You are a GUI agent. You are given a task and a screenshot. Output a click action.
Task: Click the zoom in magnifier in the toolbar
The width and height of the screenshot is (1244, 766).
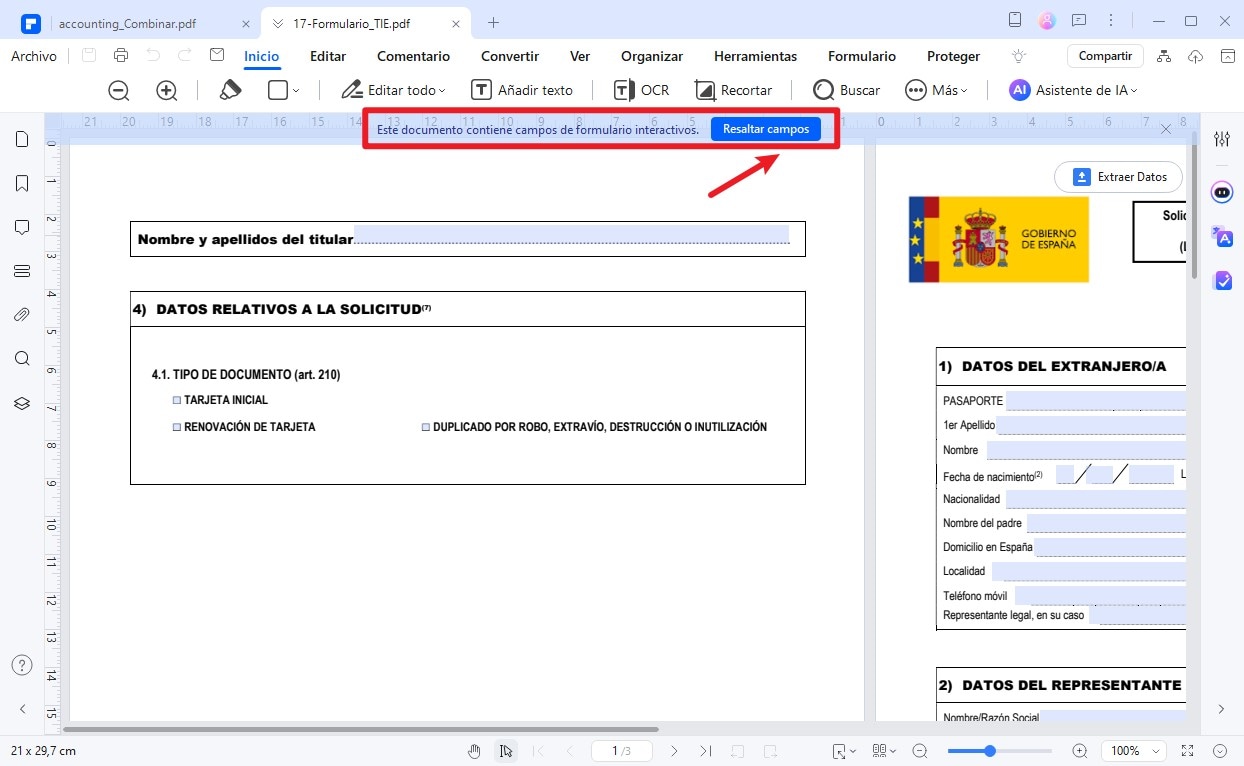click(167, 90)
